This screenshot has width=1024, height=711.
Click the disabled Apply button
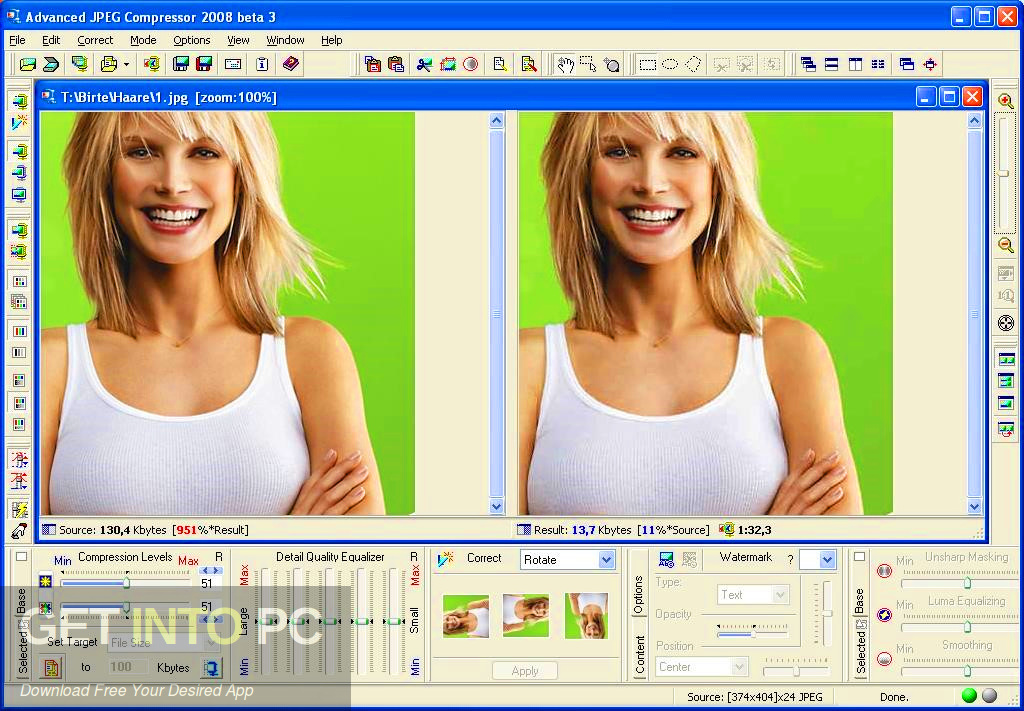[525, 671]
